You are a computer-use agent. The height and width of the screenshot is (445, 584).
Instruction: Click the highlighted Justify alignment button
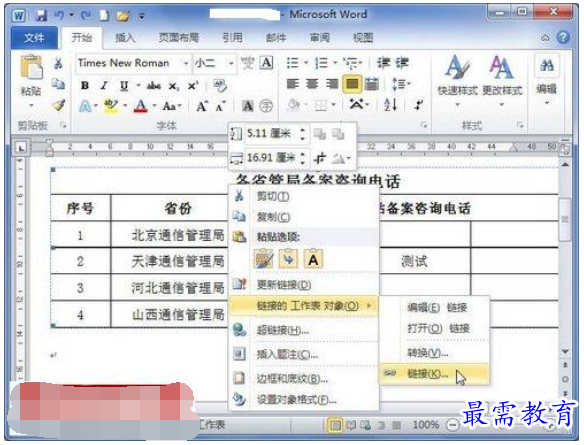coord(352,84)
